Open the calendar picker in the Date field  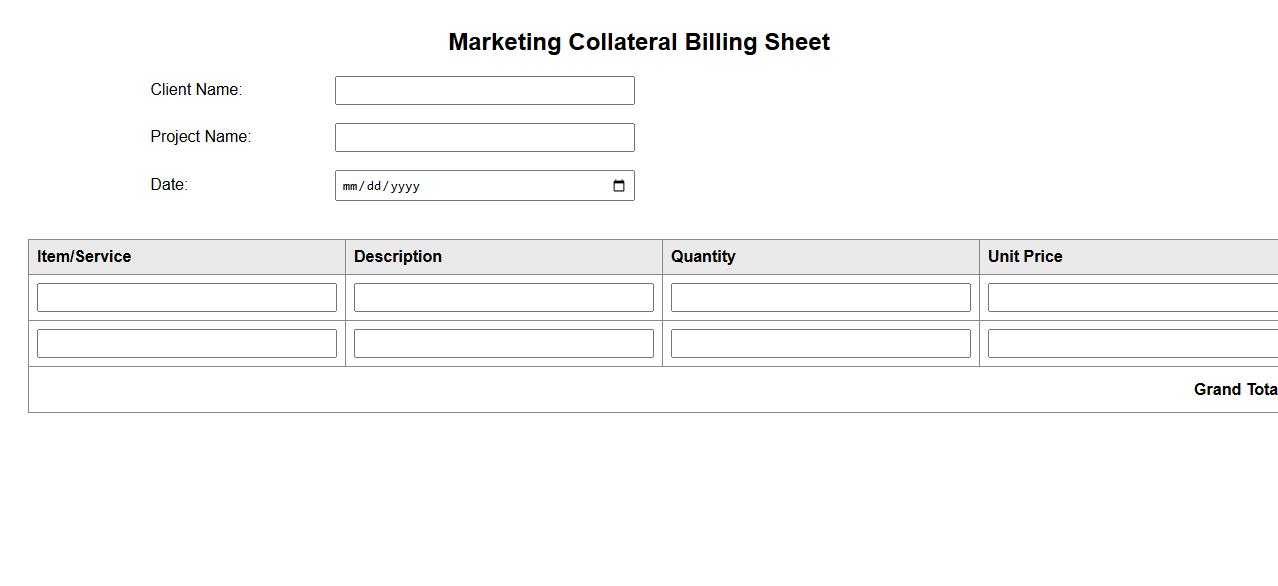(618, 186)
